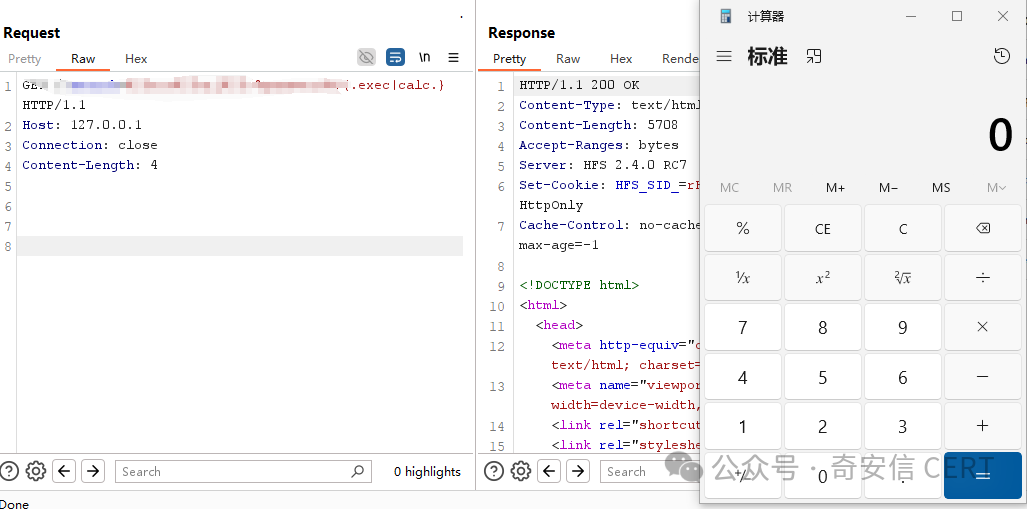Click 'Content-Length: 4' request header line
The image size is (1027, 509).
pyautogui.click(x=90, y=165)
